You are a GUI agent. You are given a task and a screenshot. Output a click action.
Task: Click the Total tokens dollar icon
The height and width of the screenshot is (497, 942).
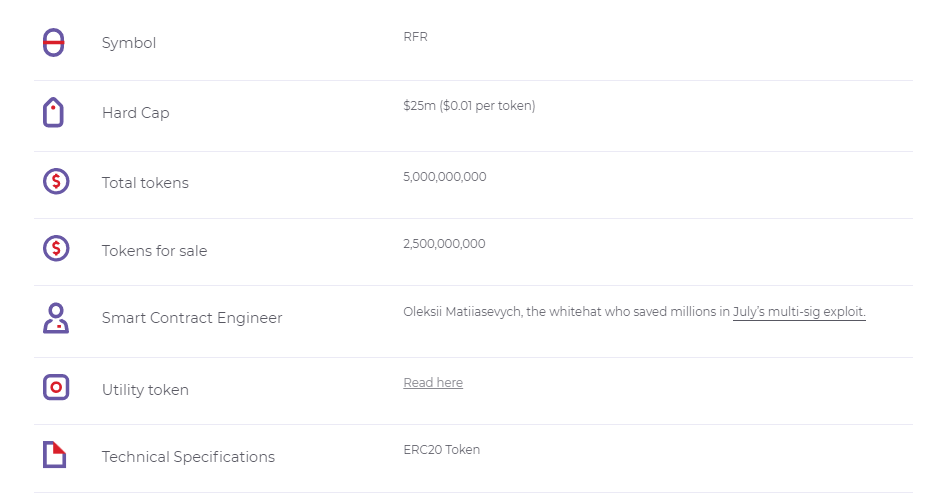click(x=56, y=181)
